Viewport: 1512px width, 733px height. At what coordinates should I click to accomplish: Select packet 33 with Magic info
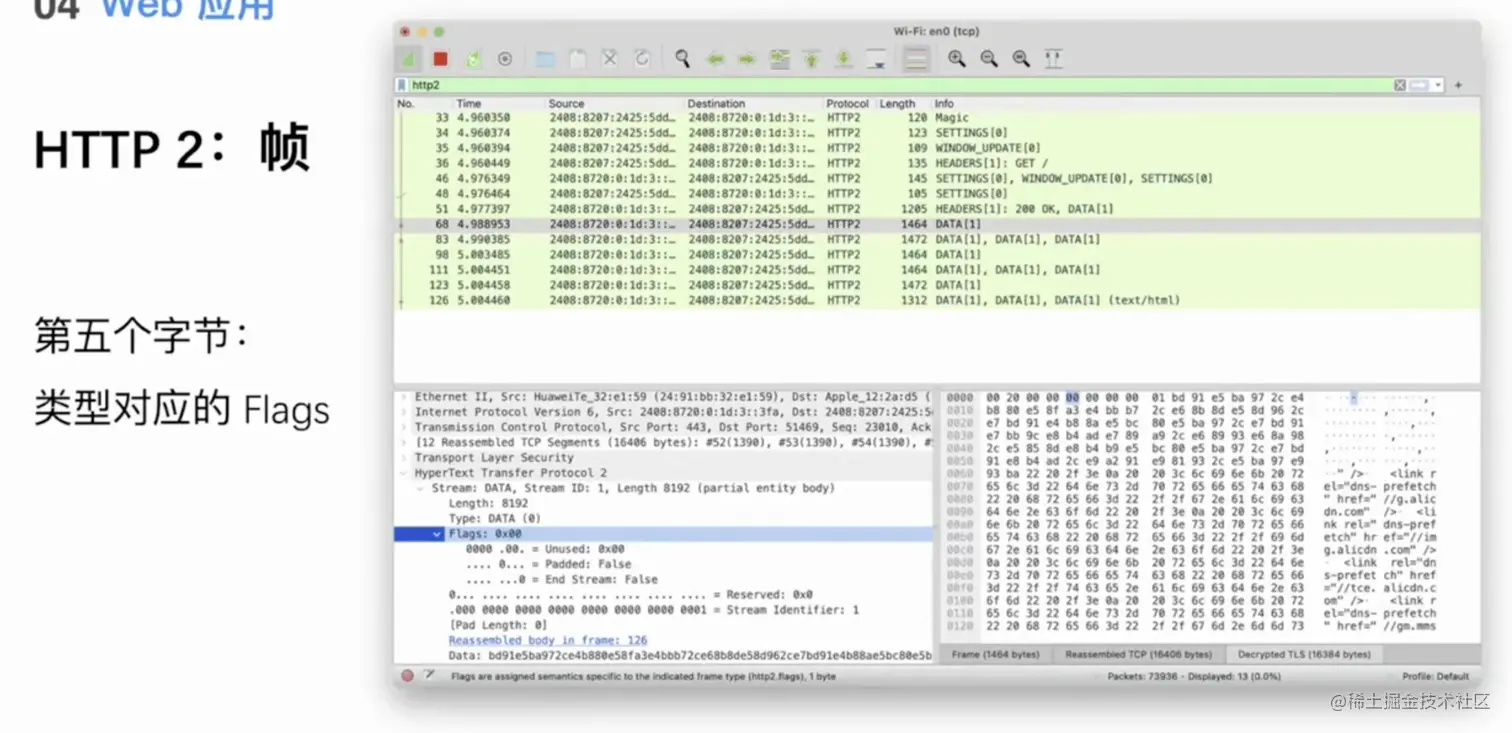(938, 118)
